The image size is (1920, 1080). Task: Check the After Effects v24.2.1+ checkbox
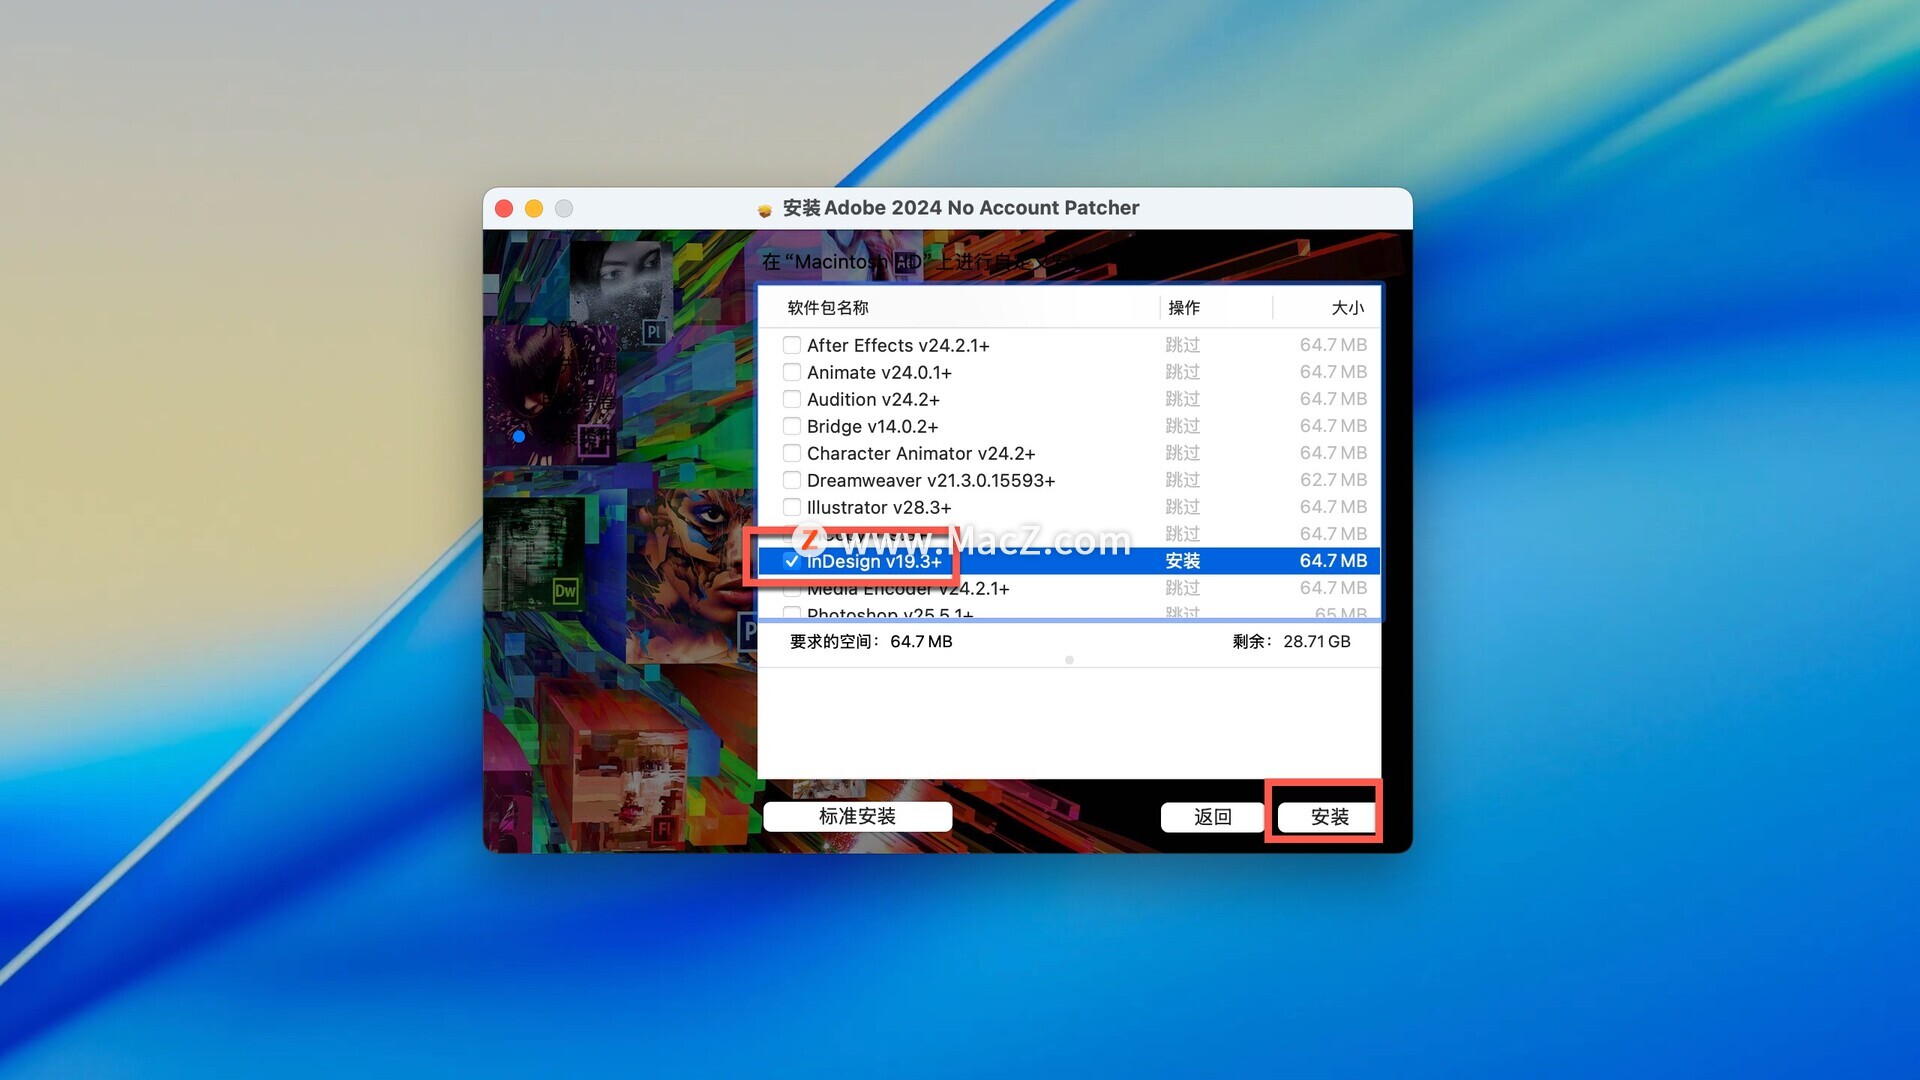791,345
